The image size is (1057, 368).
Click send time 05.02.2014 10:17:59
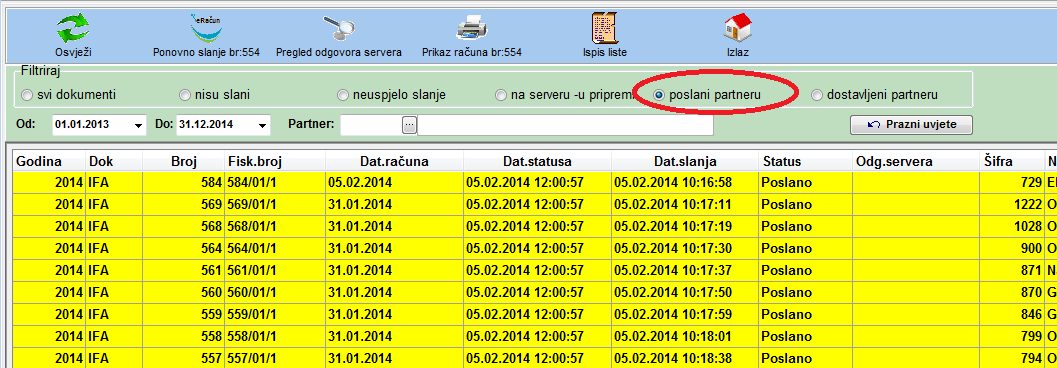686,314
